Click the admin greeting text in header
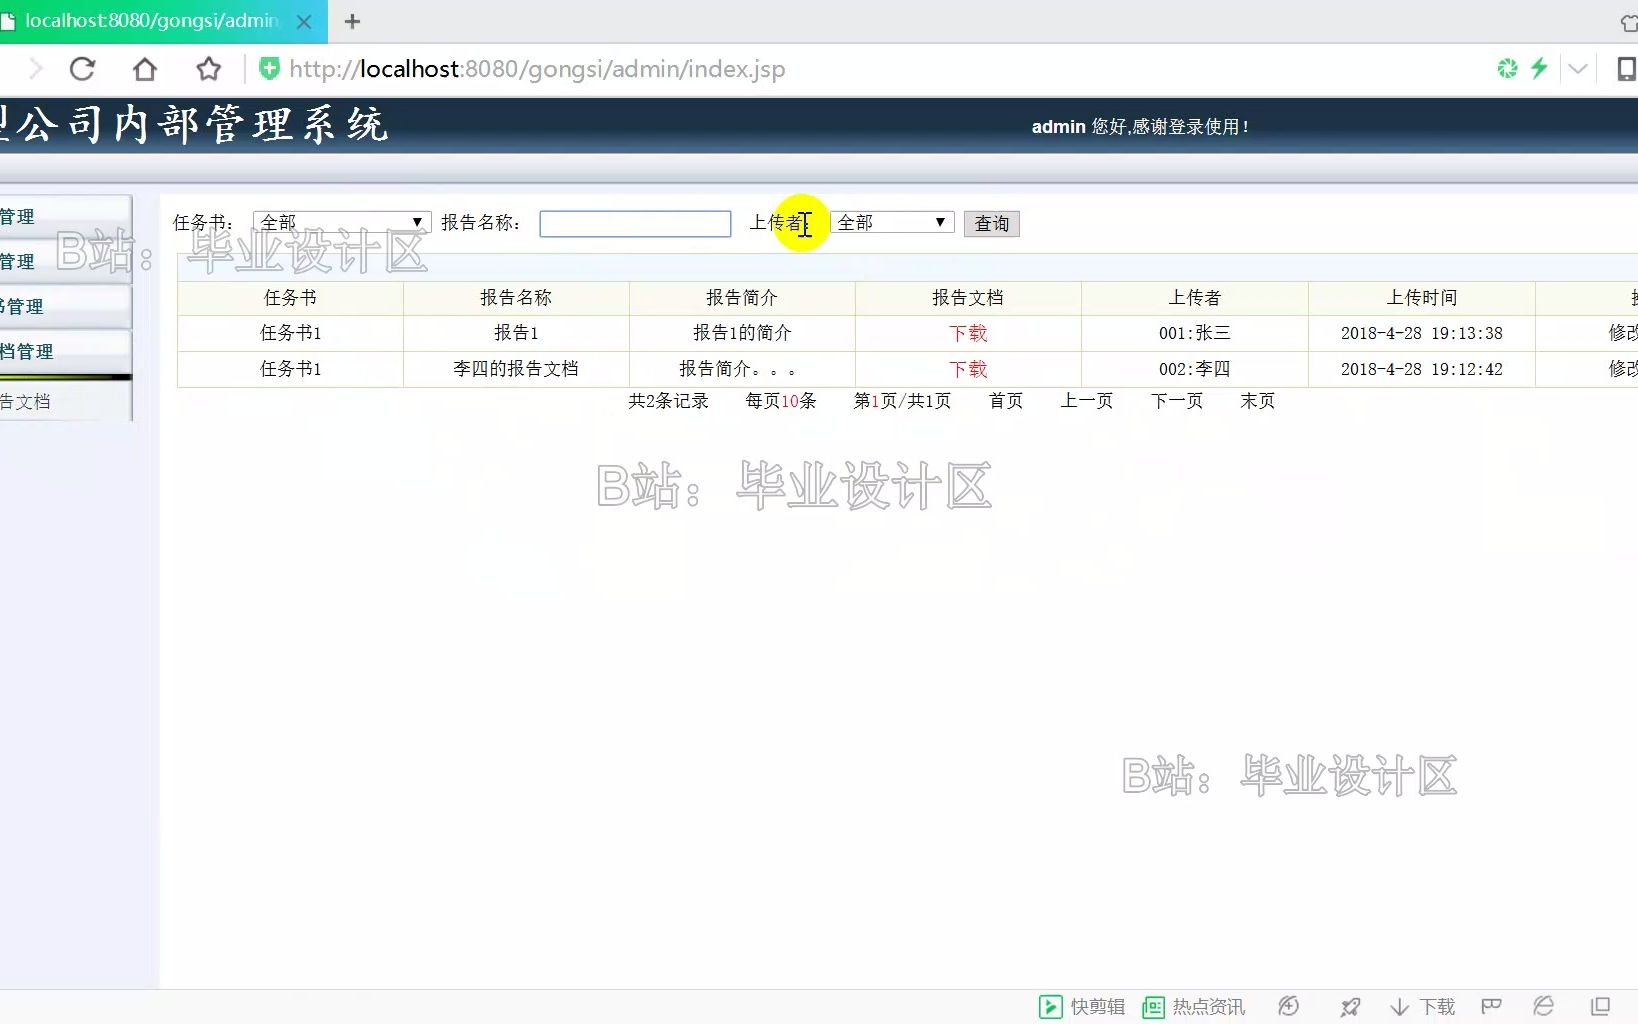This screenshot has height=1024, width=1638. tap(1140, 127)
